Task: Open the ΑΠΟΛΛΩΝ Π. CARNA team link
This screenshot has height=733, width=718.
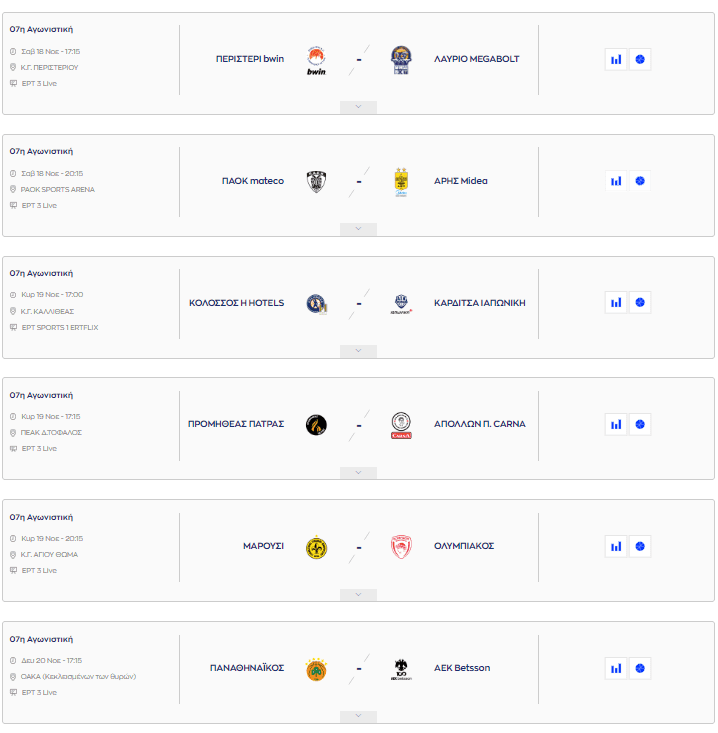Action: click(480, 424)
